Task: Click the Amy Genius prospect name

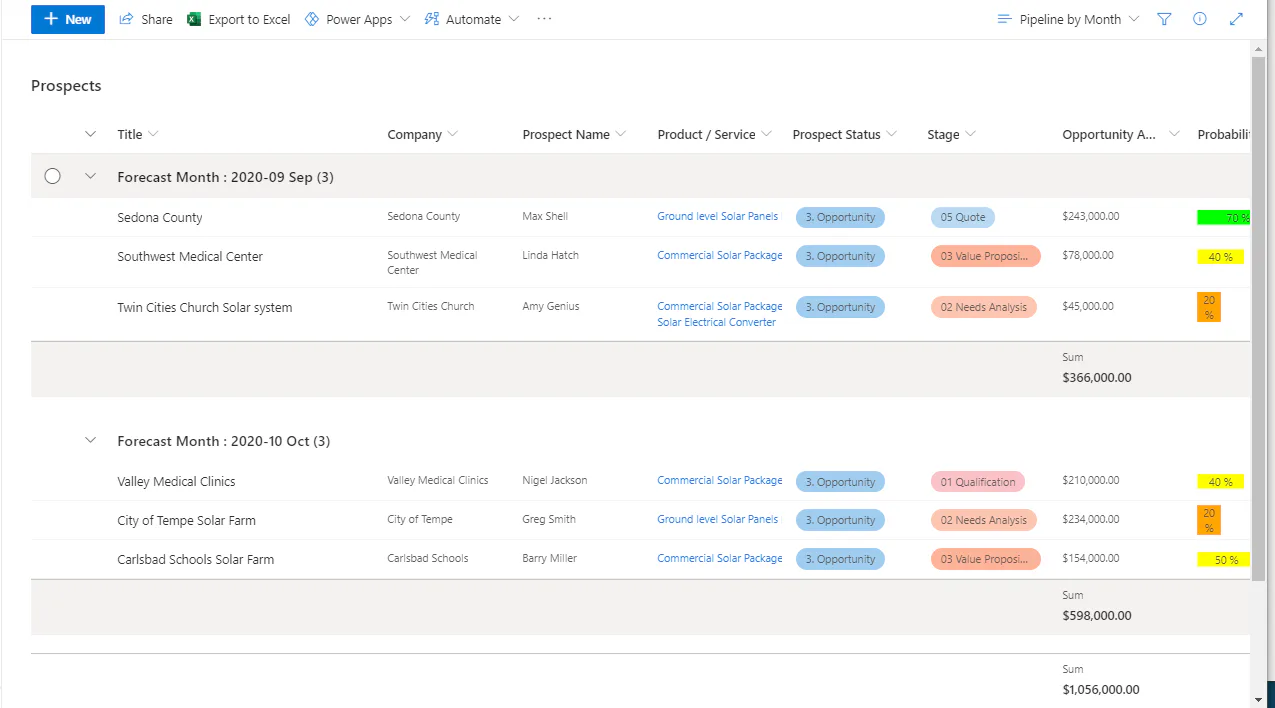Action: (551, 306)
